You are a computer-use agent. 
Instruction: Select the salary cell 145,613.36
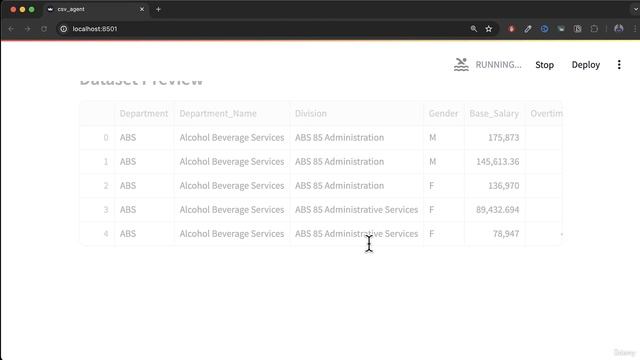coord(495,162)
